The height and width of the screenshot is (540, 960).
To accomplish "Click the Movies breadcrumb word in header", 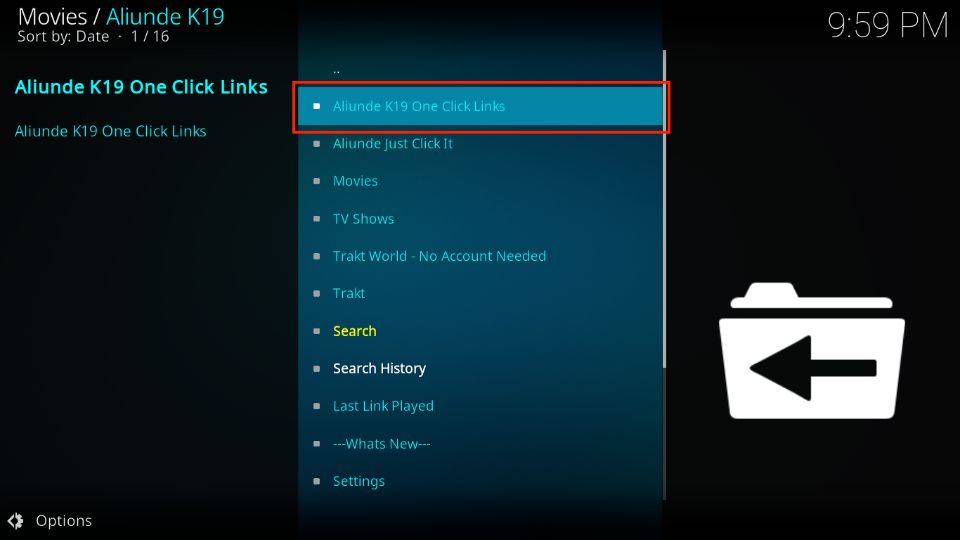I will (x=53, y=17).
